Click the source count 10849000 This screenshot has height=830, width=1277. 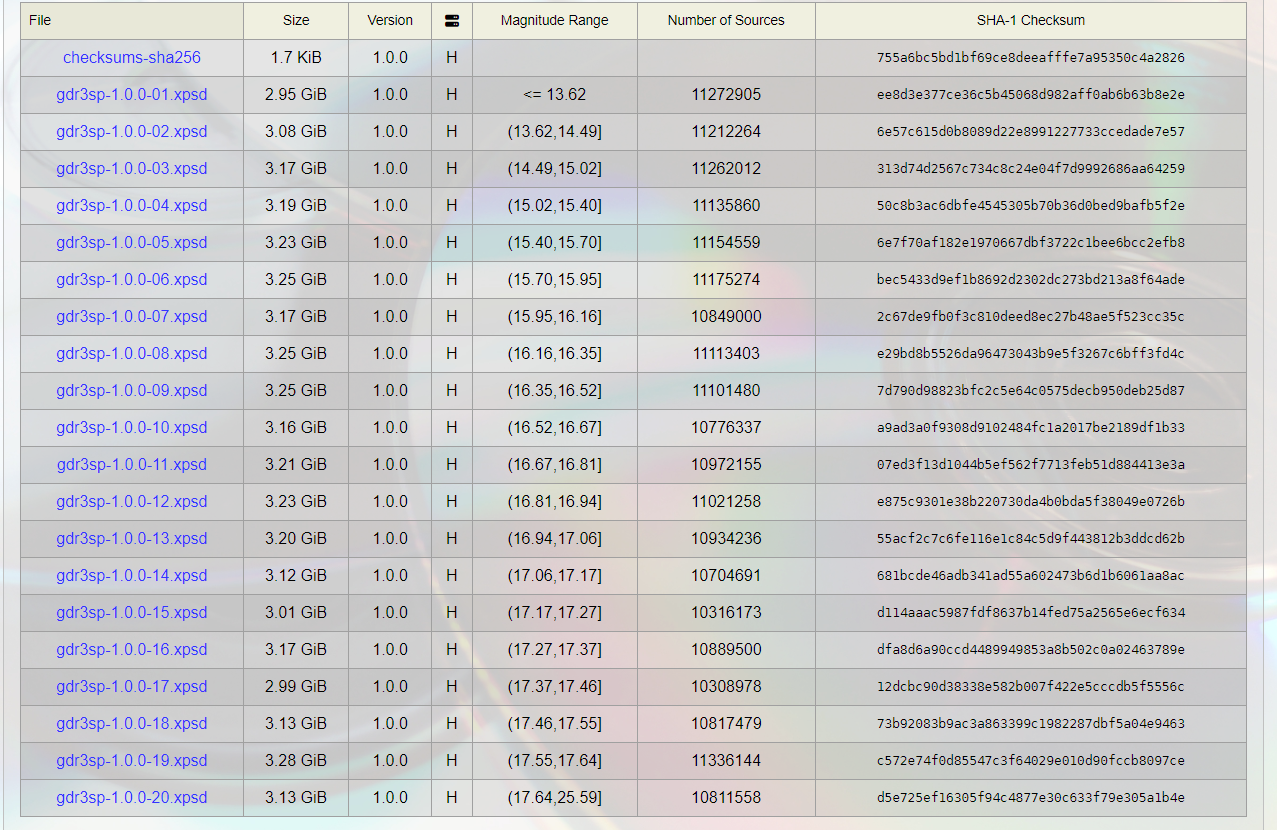pyautogui.click(x=726, y=316)
